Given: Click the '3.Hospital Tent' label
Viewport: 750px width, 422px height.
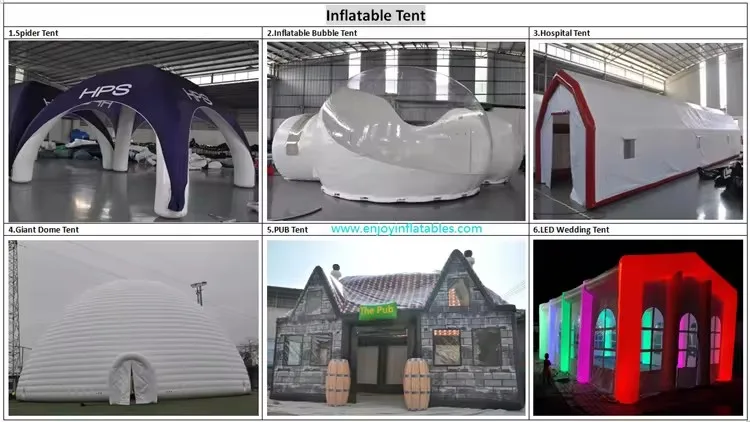Looking at the screenshot, I should coord(562,33).
